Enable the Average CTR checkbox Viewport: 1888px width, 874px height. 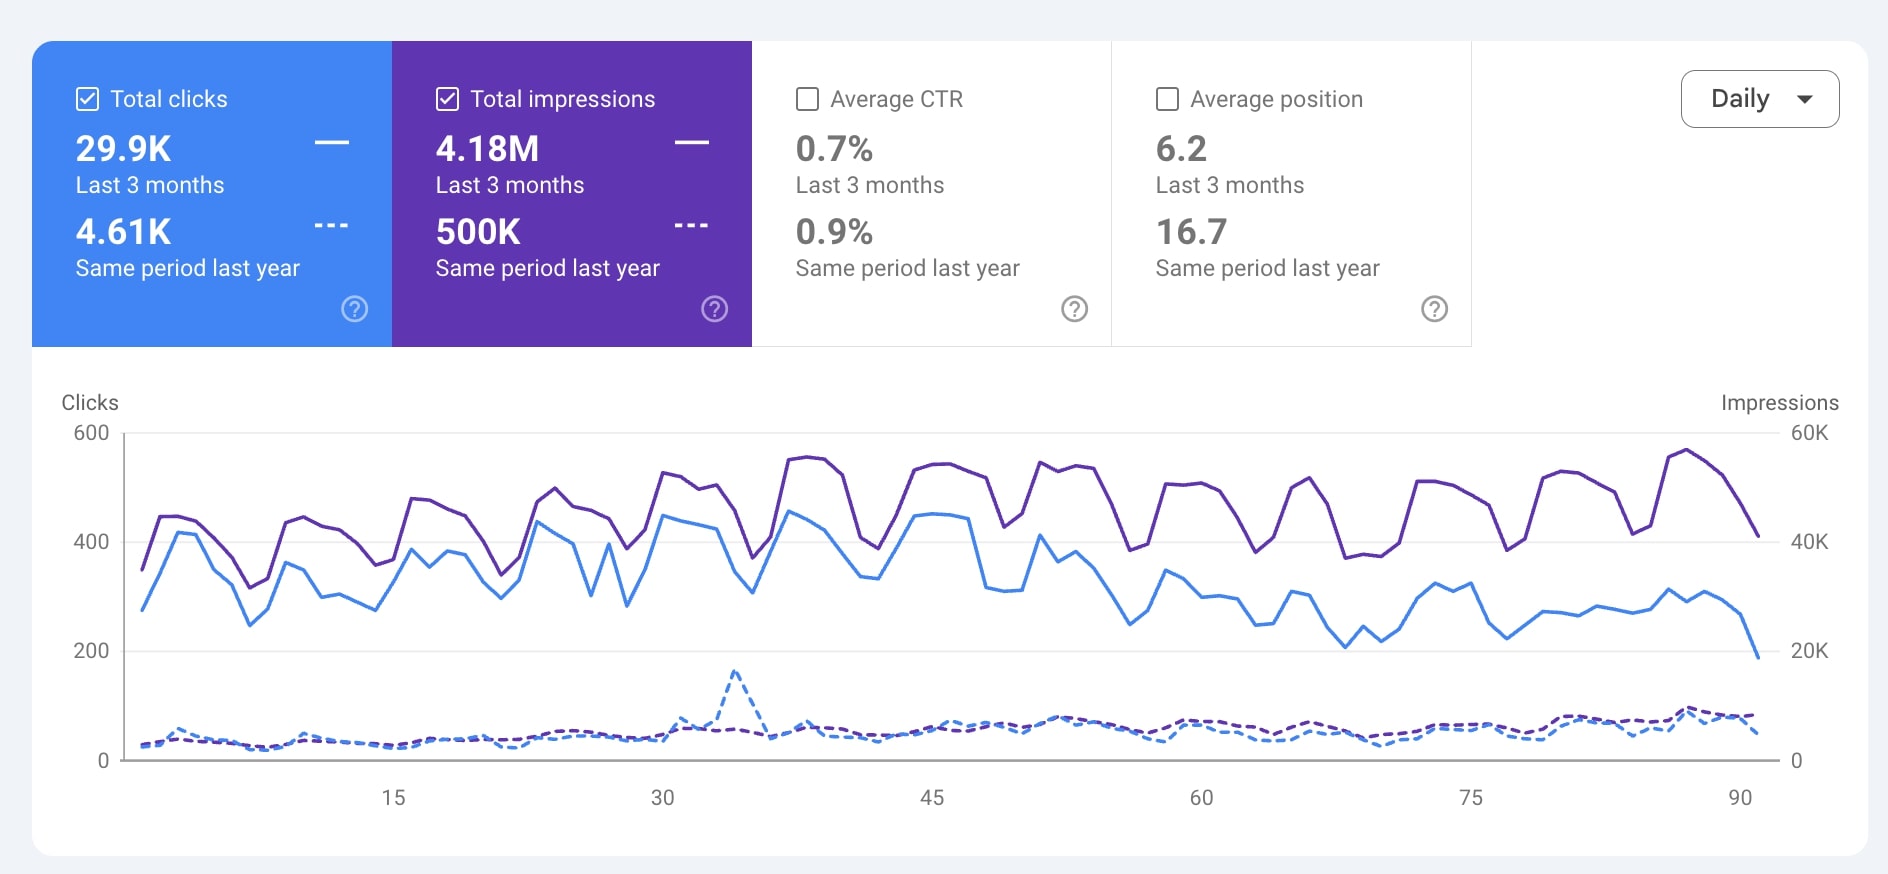click(807, 99)
